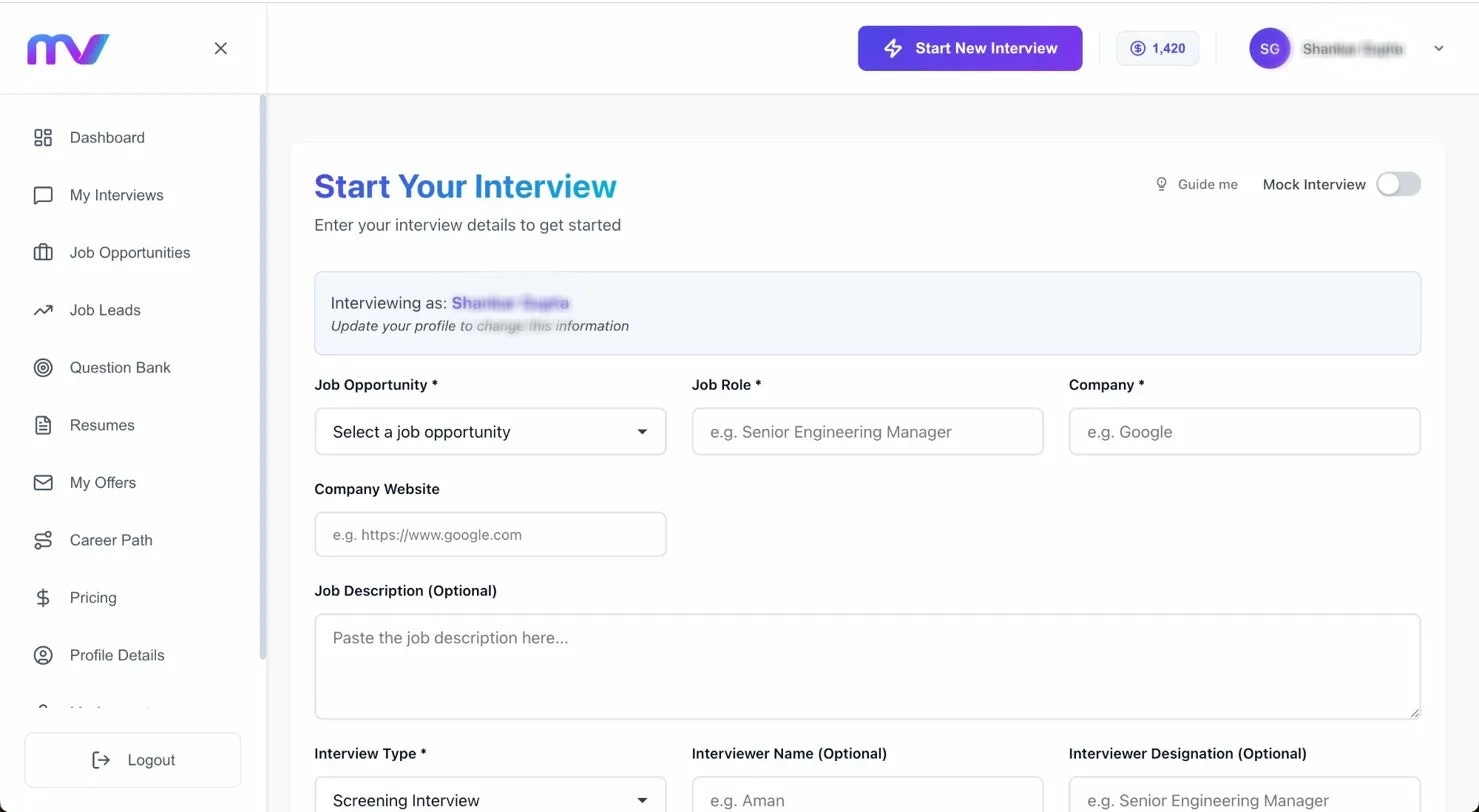Viewport: 1479px width, 812px height.
Task: Open the Pricing section with the dollar icon
Action: tap(43, 597)
